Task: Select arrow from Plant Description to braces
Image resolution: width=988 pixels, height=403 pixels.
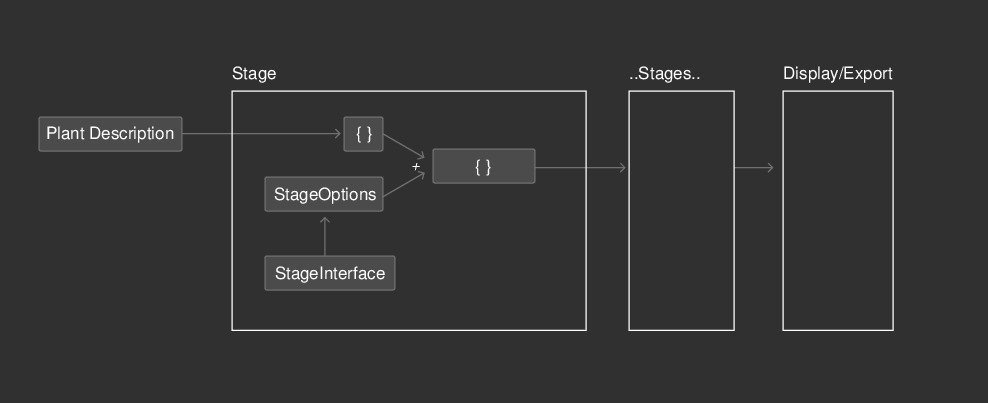Action: [x=261, y=133]
